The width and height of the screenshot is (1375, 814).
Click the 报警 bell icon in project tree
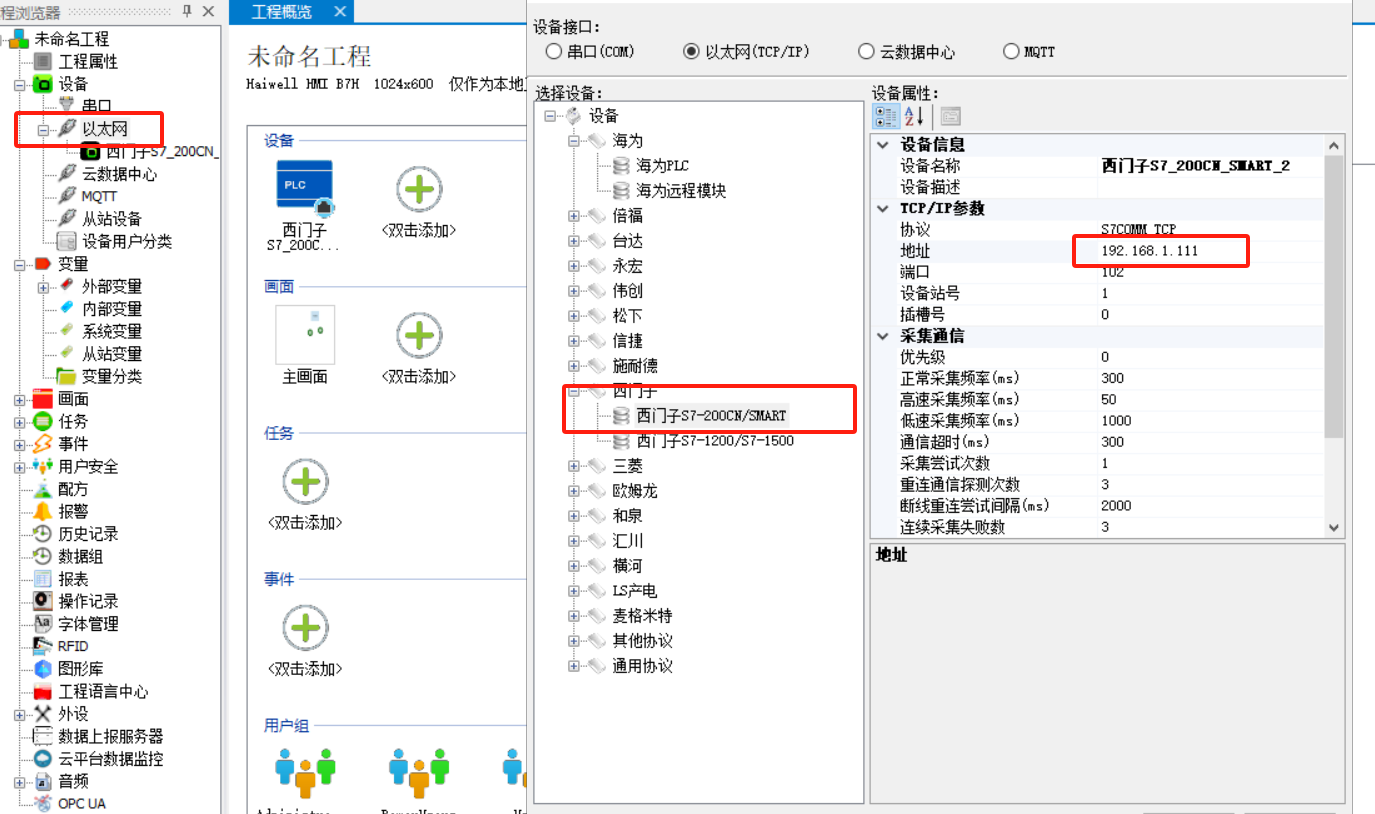point(43,511)
